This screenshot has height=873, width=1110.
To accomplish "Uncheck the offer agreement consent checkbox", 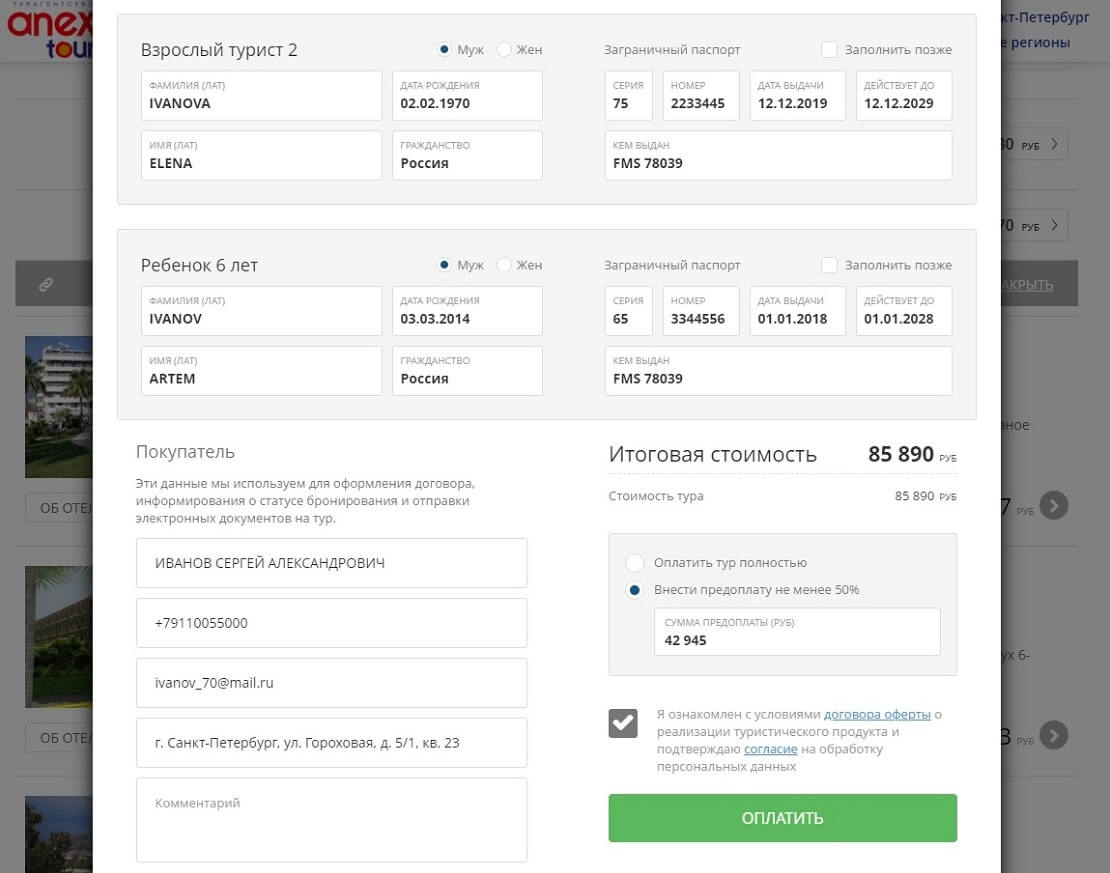I will (623, 723).
